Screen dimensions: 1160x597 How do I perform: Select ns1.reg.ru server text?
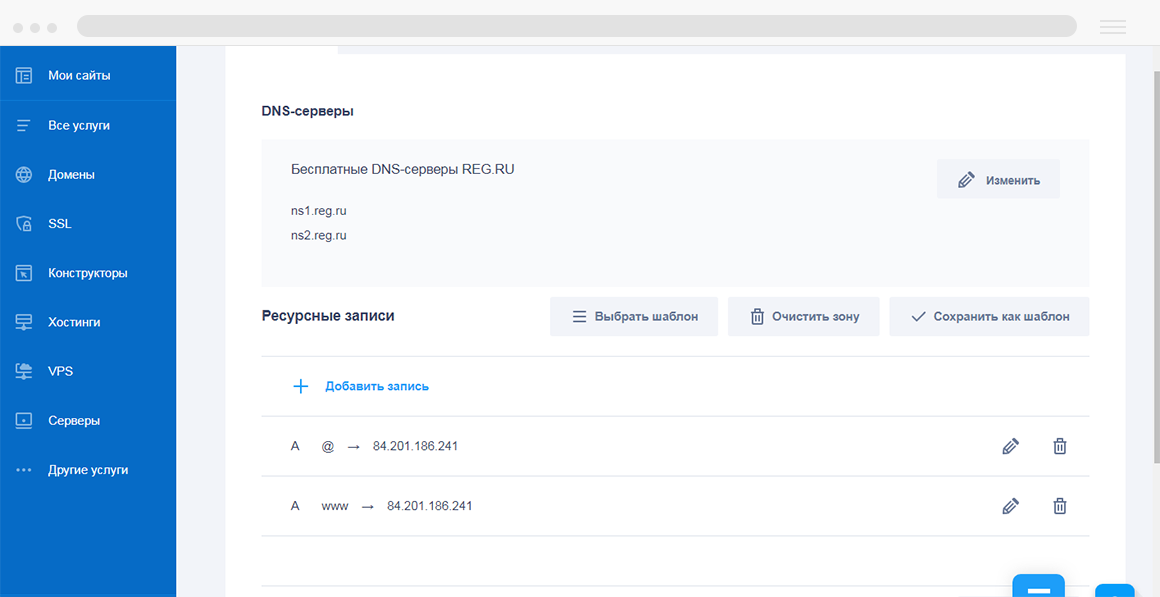319,211
